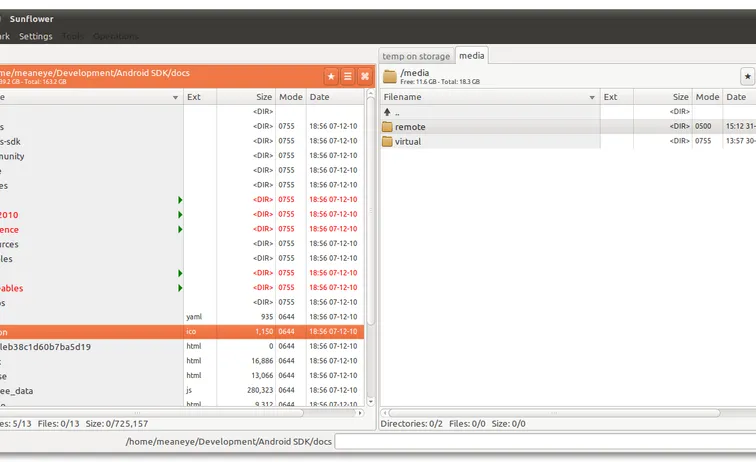This screenshot has height=462, width=756.
Task: Open the history list icon in the left panel
Action: pos(348,76)
